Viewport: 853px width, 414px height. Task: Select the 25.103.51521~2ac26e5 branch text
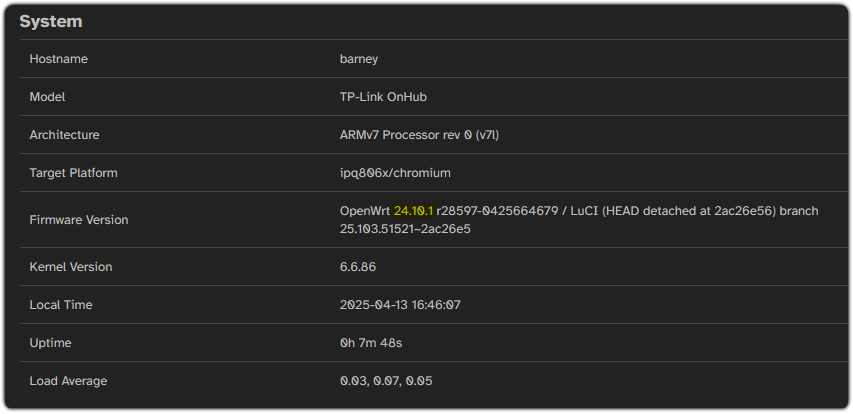pyautogui.click(x=405, y=229)
